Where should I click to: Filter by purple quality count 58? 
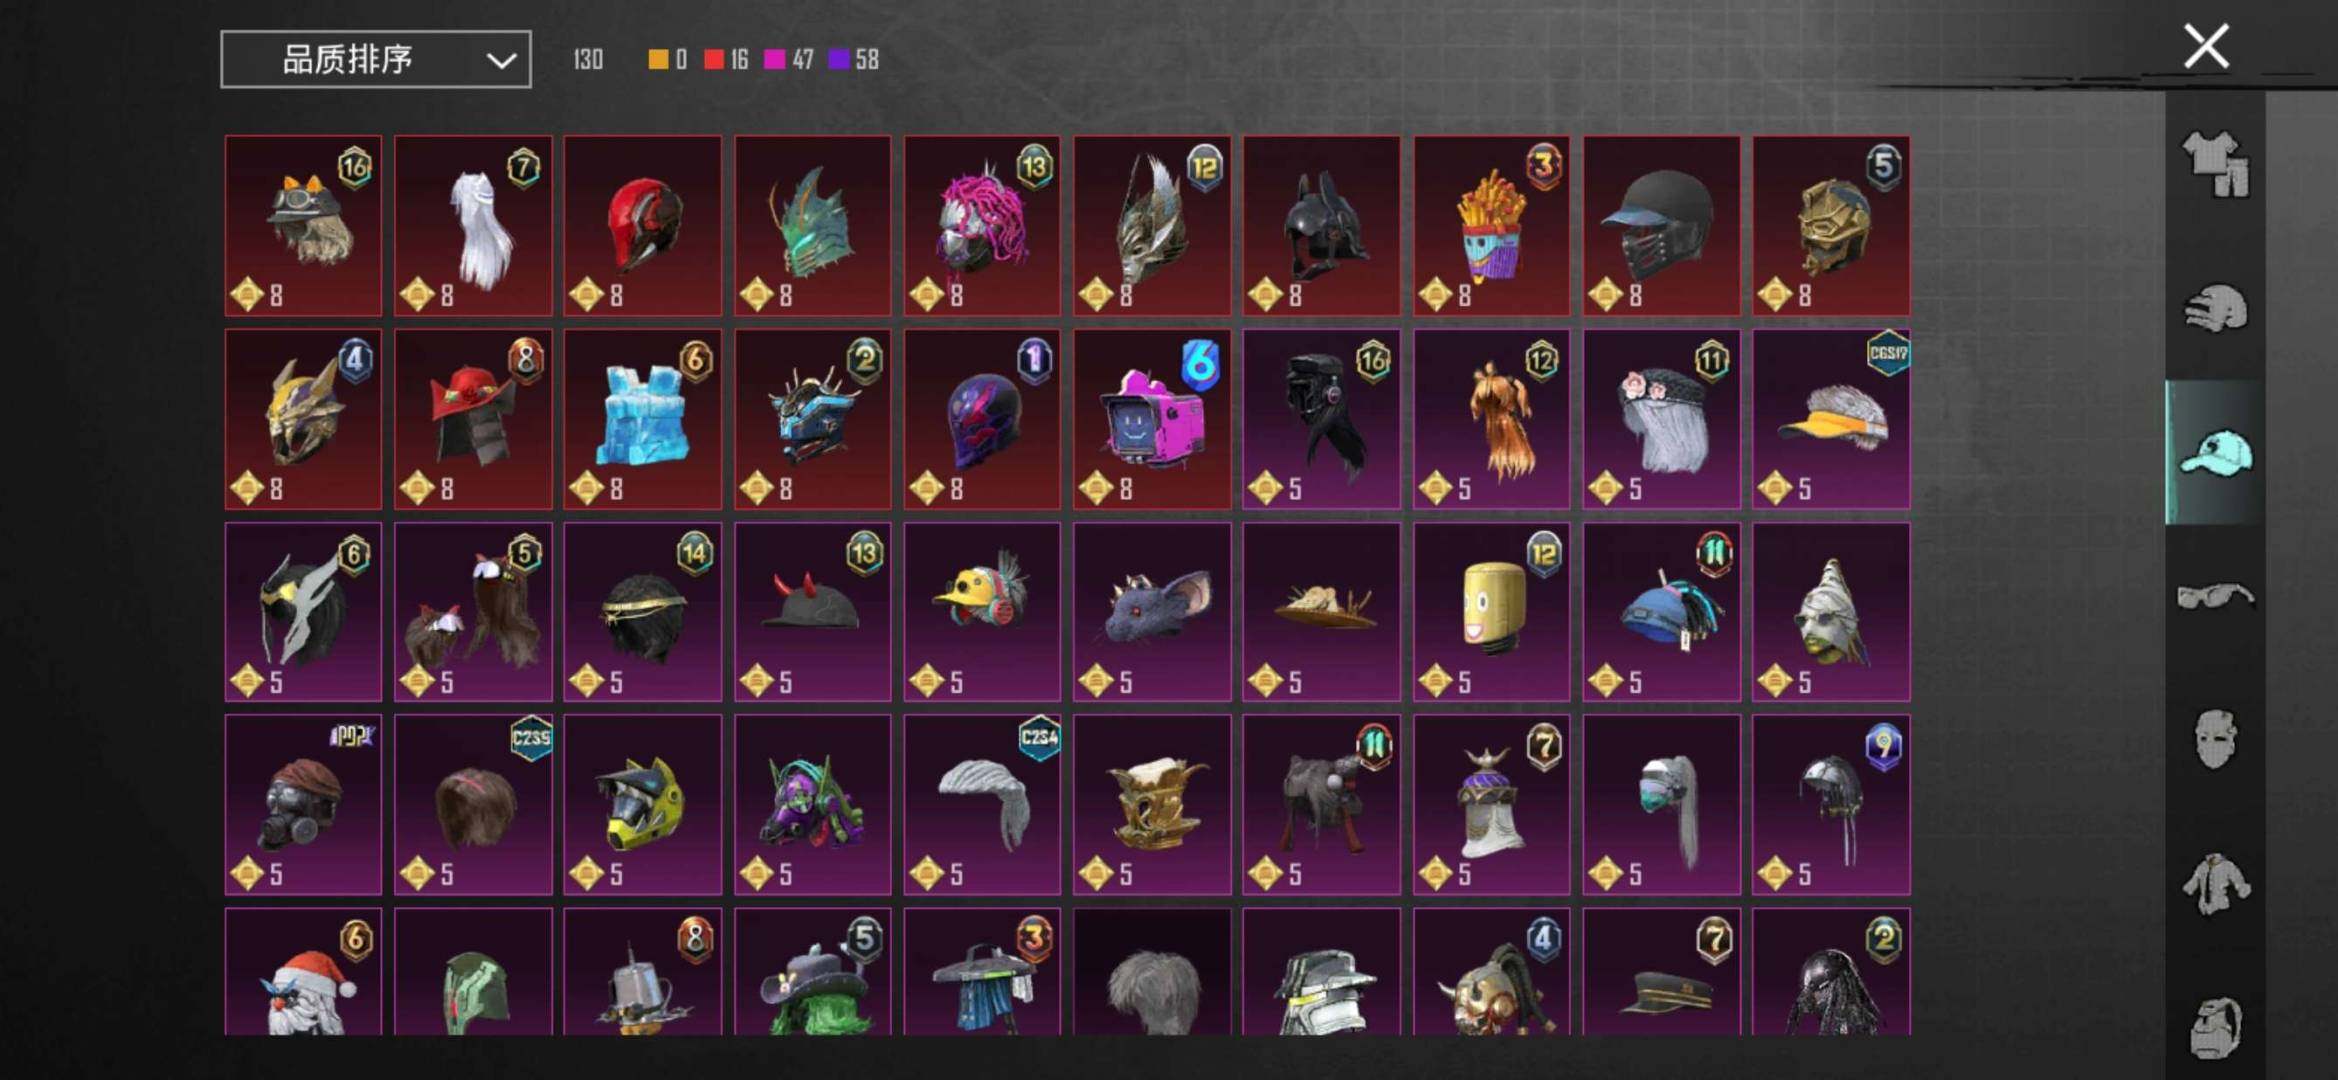point(854,60)
